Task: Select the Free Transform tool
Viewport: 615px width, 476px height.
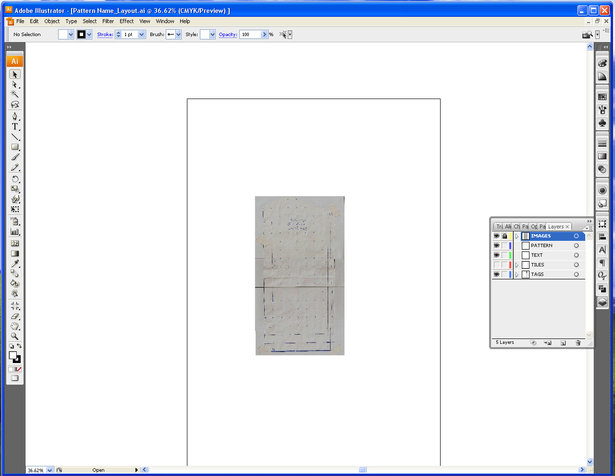Action: [x=15, y=209]
